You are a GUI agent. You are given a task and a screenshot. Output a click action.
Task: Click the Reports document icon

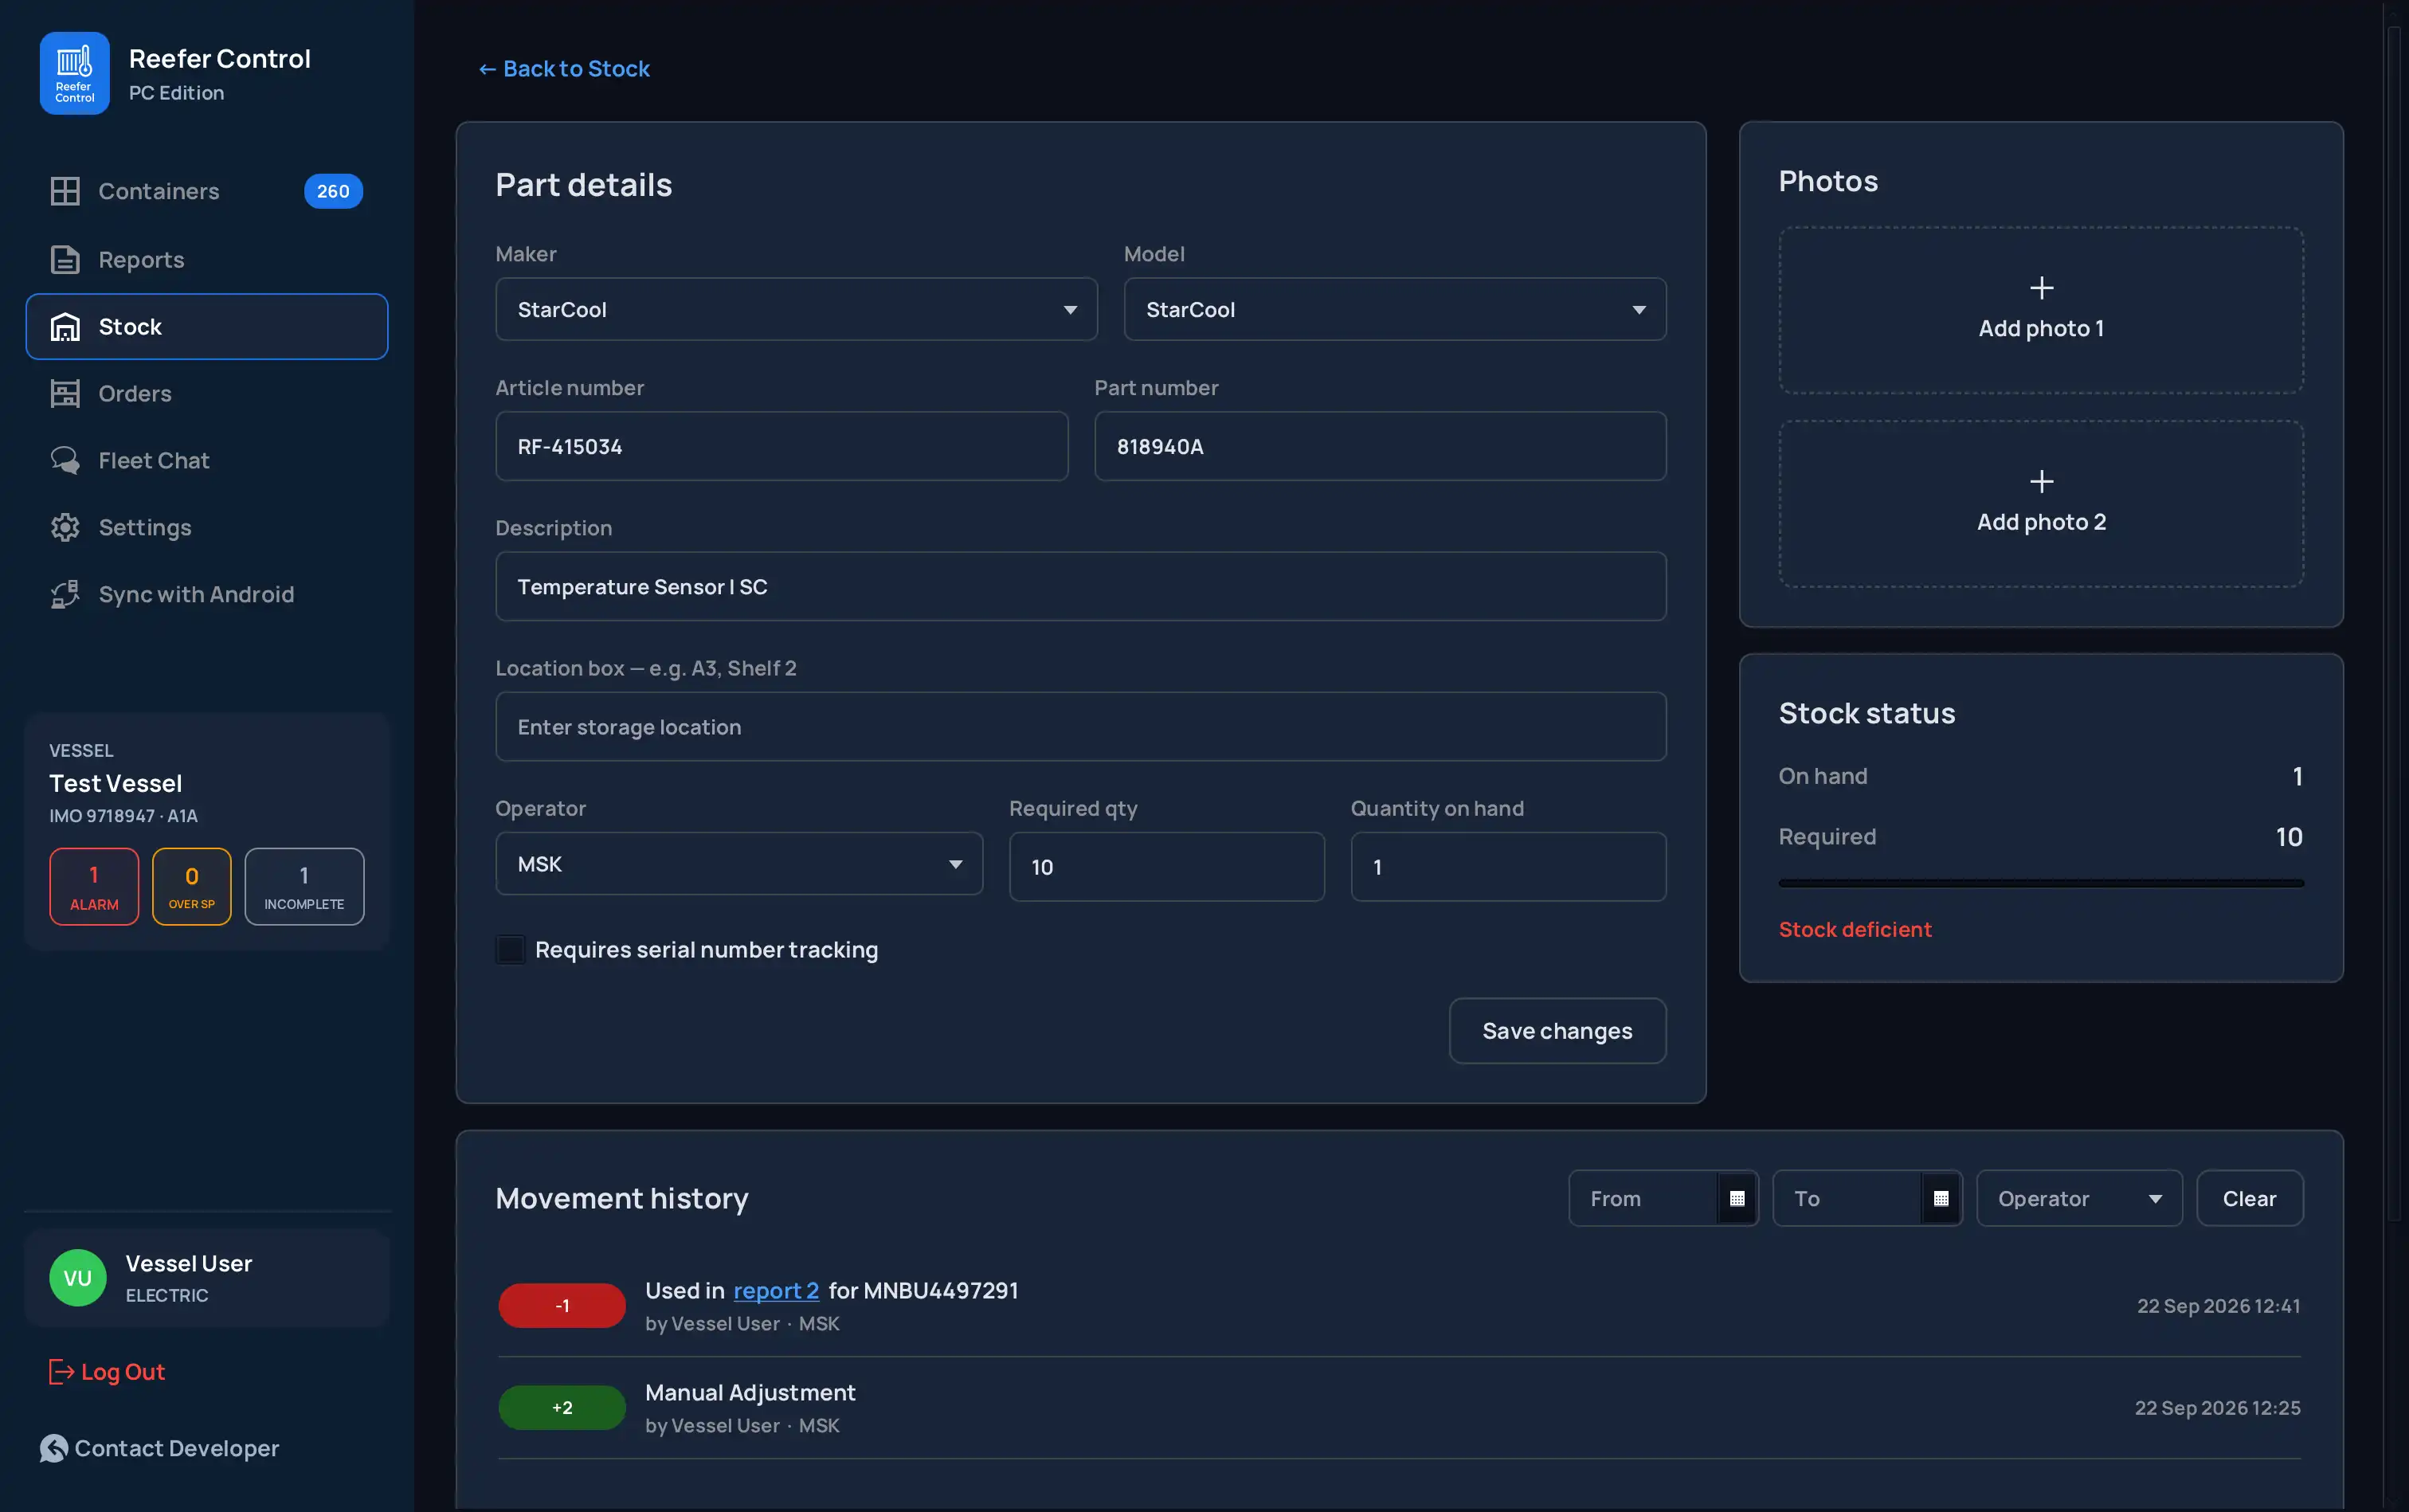tap(65, 260)
